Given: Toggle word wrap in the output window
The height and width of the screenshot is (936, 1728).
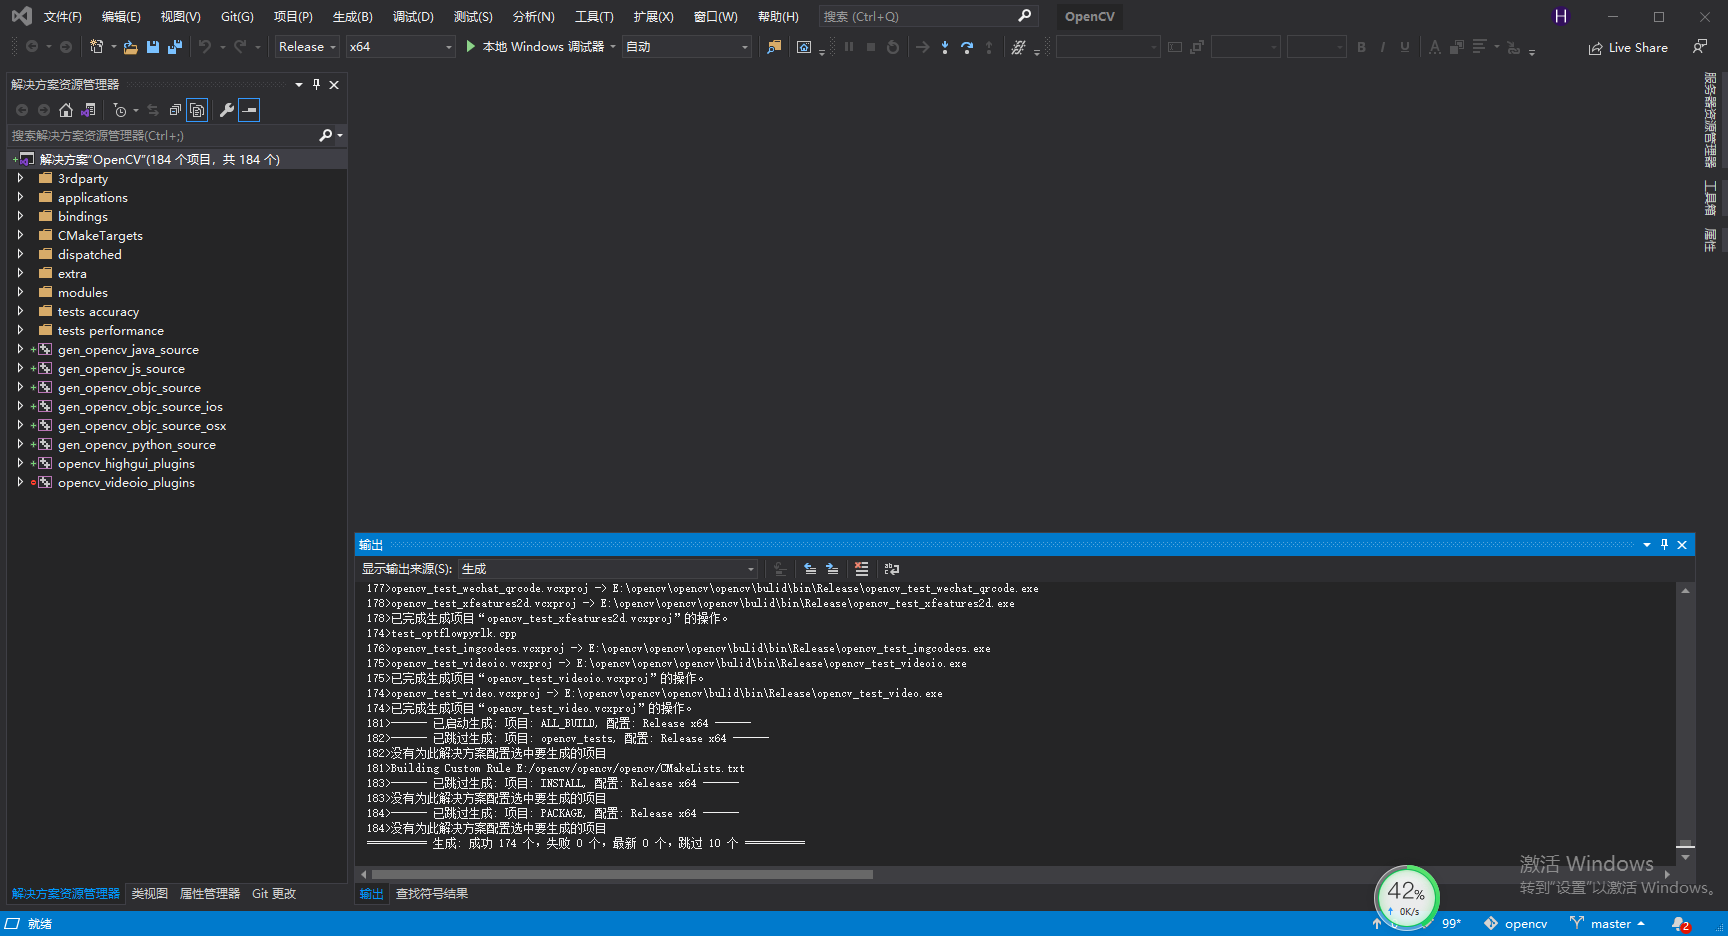Looking at the screenshot, I should pyautogui.click(x=891, y=569).
